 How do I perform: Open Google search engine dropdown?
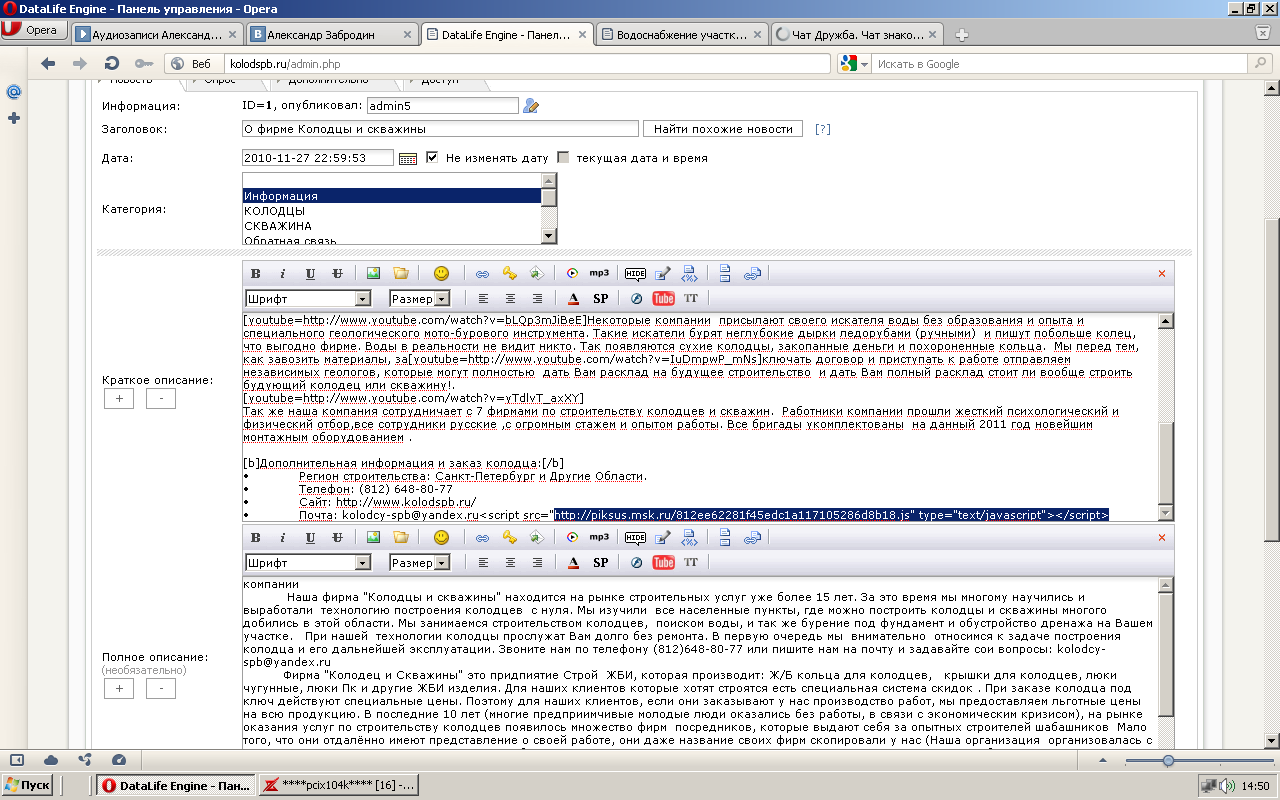click(x=854, y=64)
